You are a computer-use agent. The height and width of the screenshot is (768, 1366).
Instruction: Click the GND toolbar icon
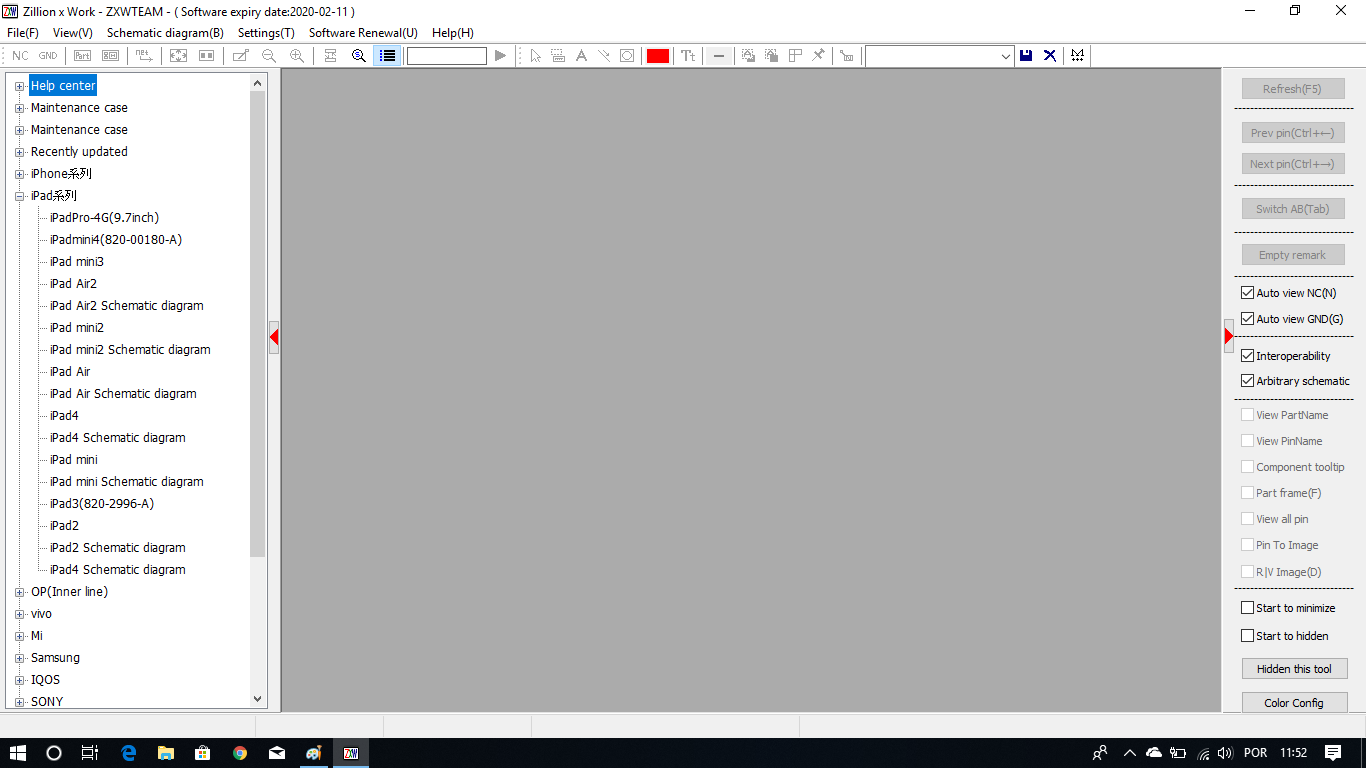(48, 56)
